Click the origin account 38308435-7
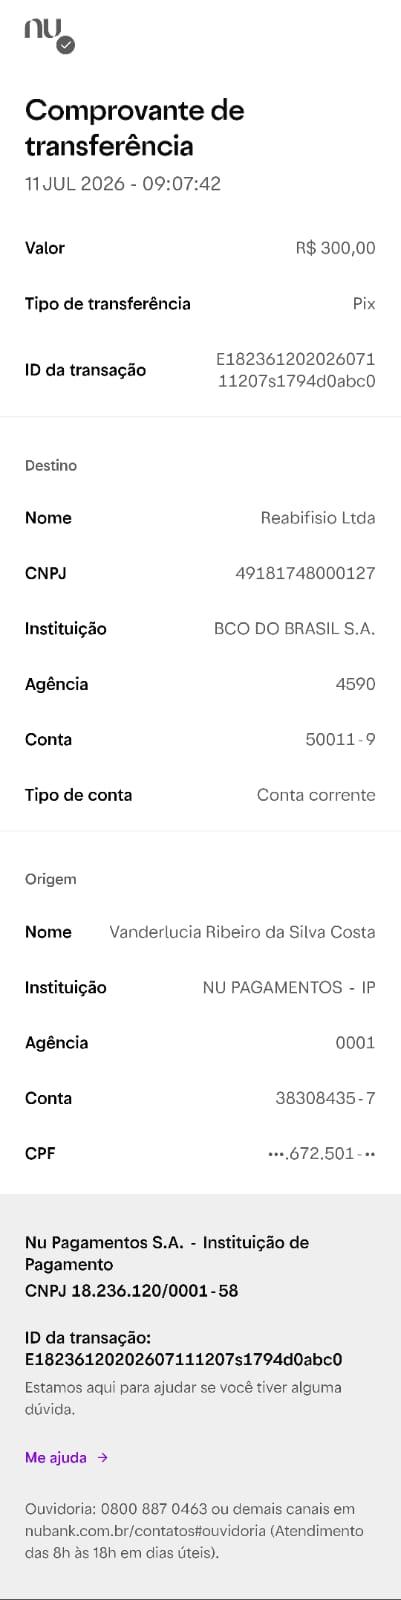Screen dimensions: 401x1600 [x=326, y=1098]
